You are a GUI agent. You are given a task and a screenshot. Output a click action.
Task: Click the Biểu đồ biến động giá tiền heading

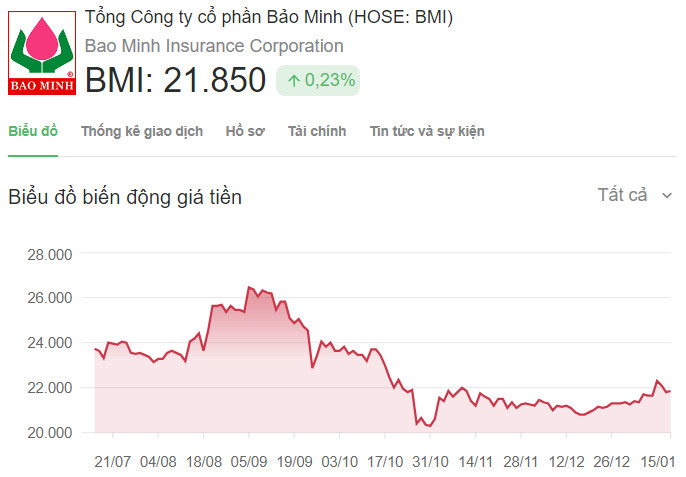pos(125,197)
